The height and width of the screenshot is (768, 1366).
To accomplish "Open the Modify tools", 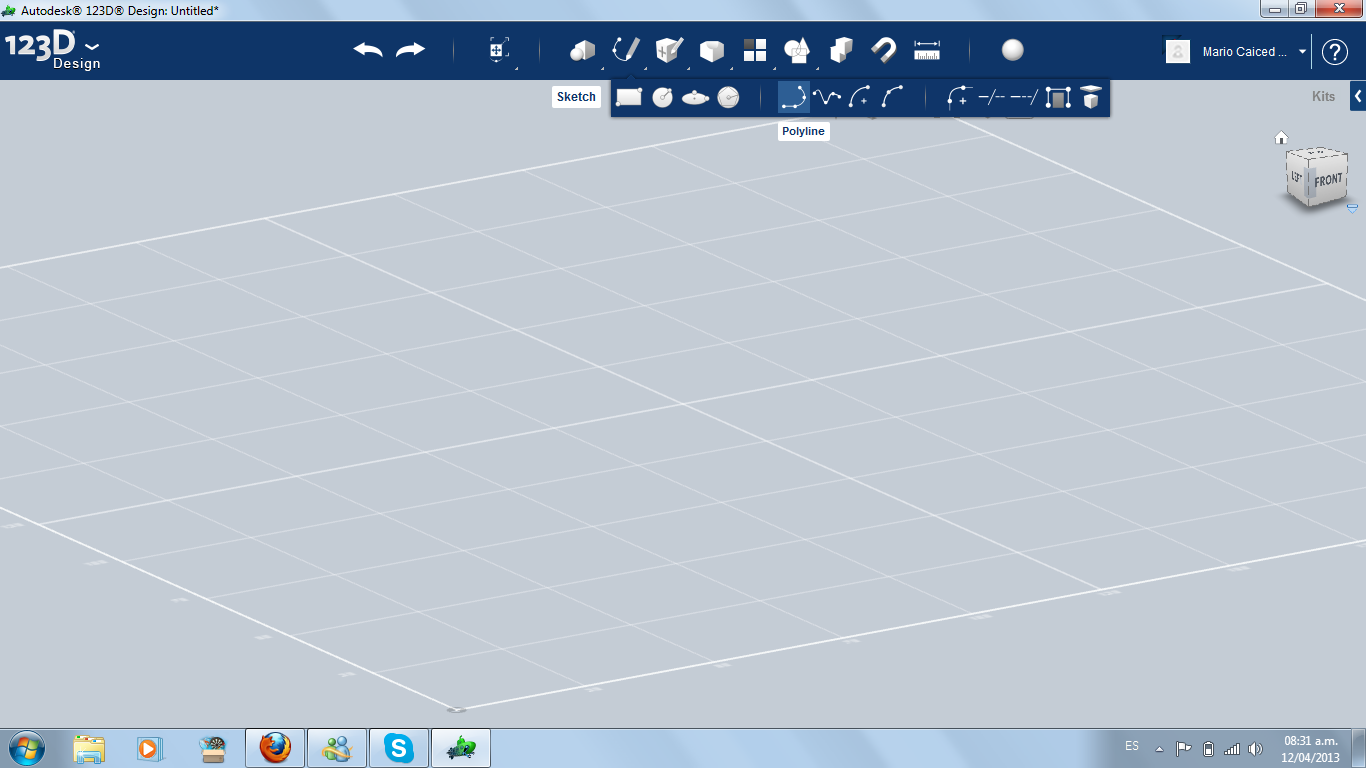I will [711, 50].
